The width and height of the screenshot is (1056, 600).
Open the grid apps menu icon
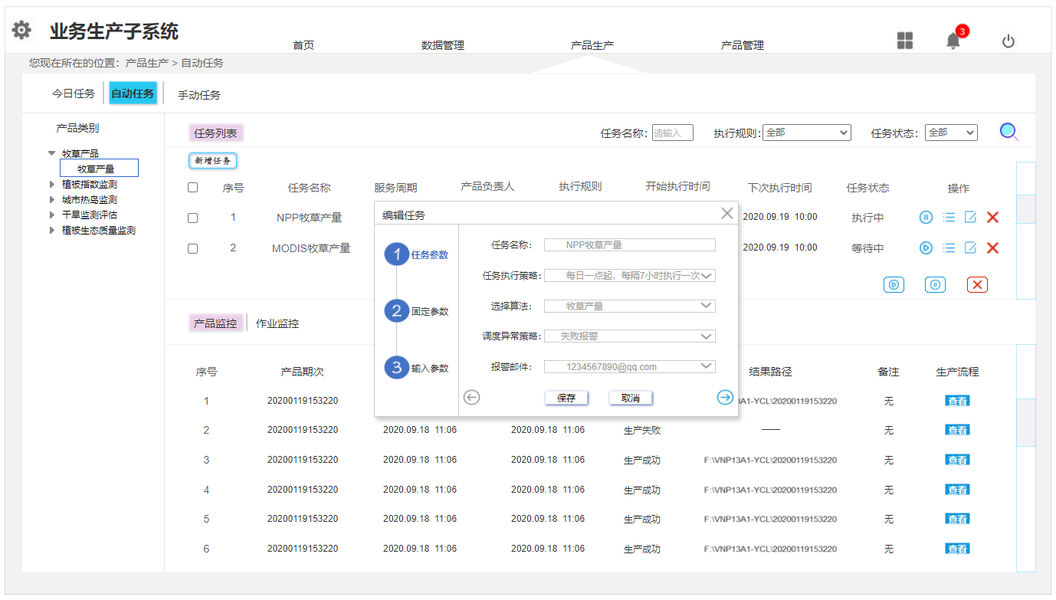pyautogui.click(x=904, y=40)
